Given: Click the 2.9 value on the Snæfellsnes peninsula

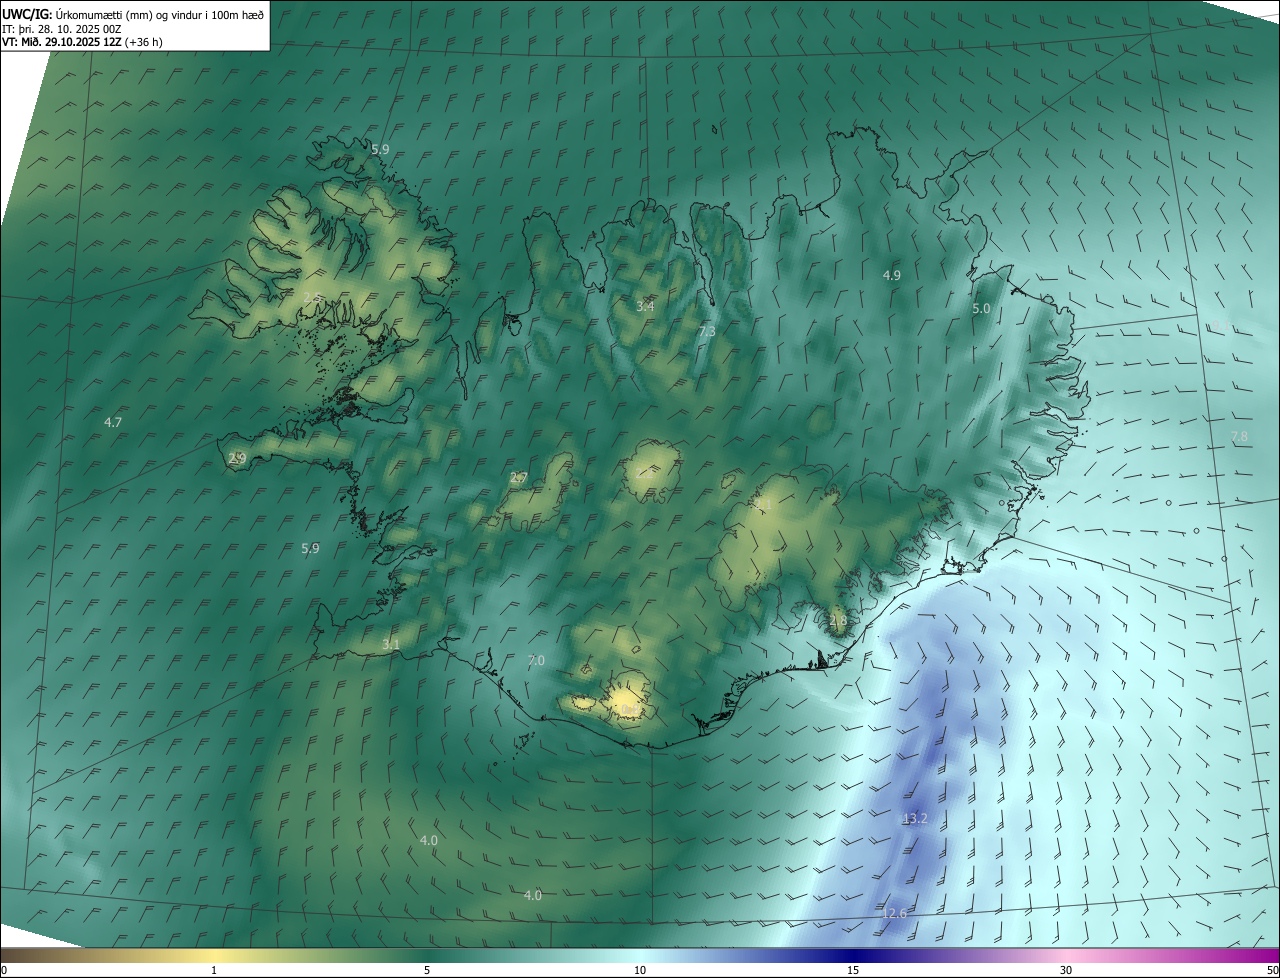Looking at the screenshot, I should (237, 459).
